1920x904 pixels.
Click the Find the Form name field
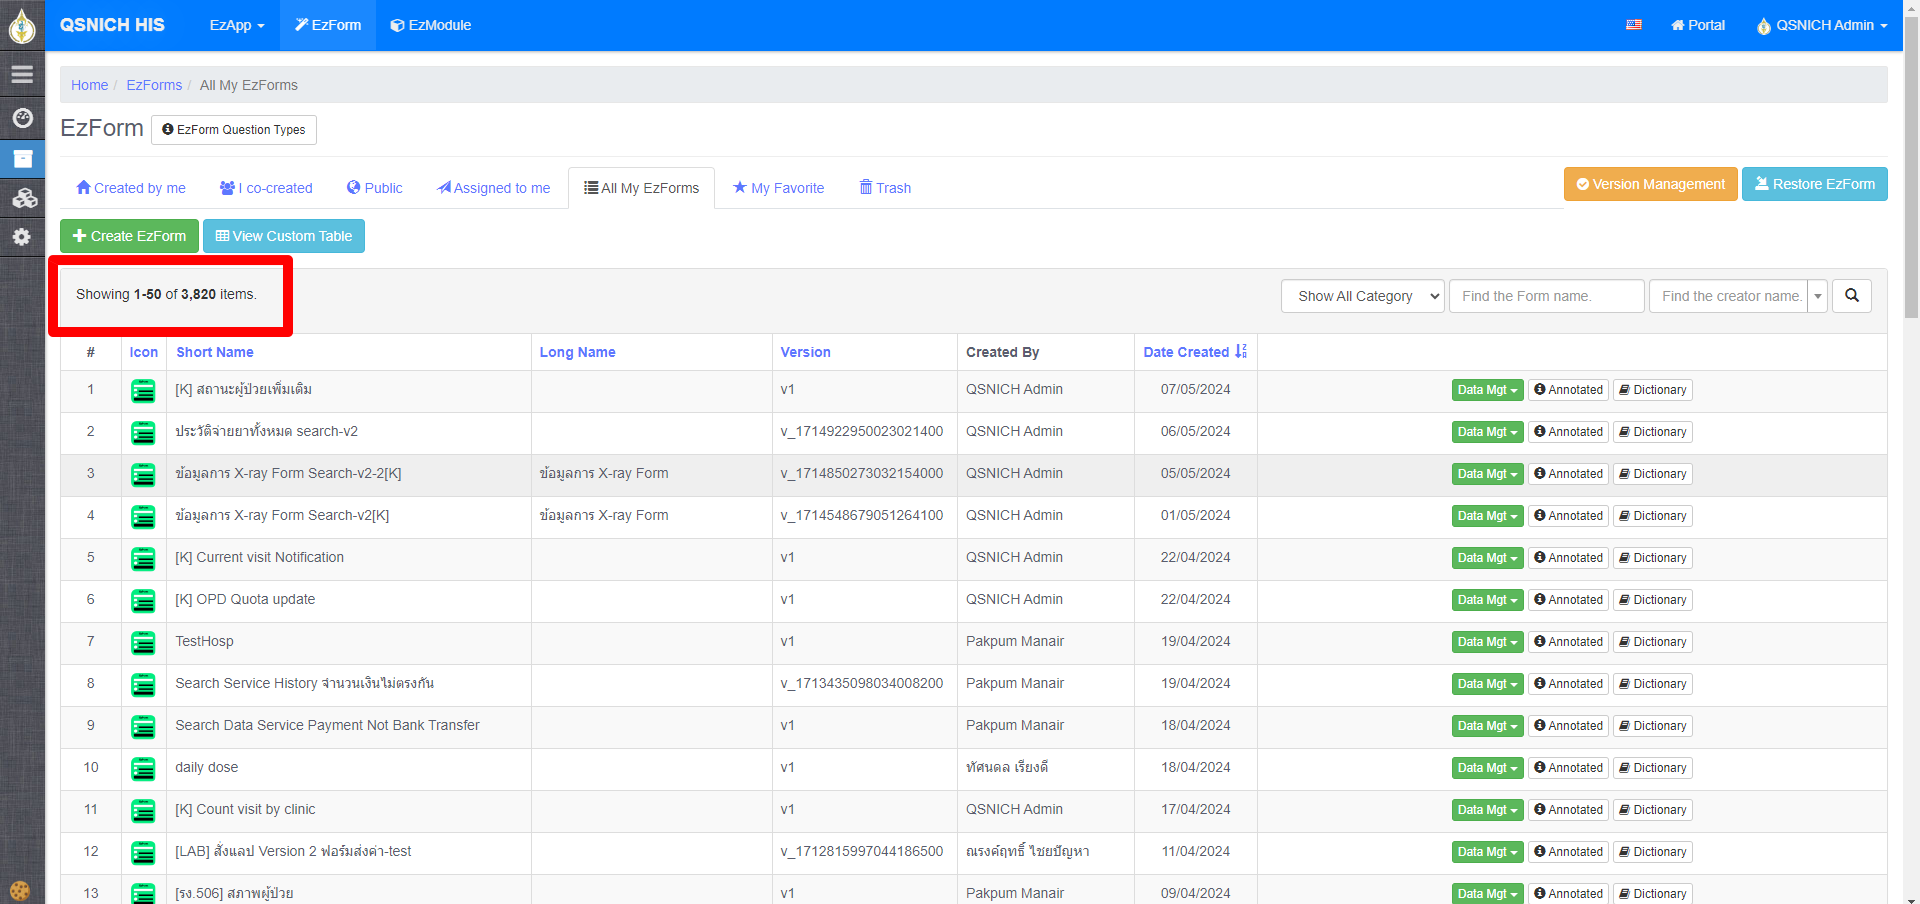click(x=1545, y=296)
